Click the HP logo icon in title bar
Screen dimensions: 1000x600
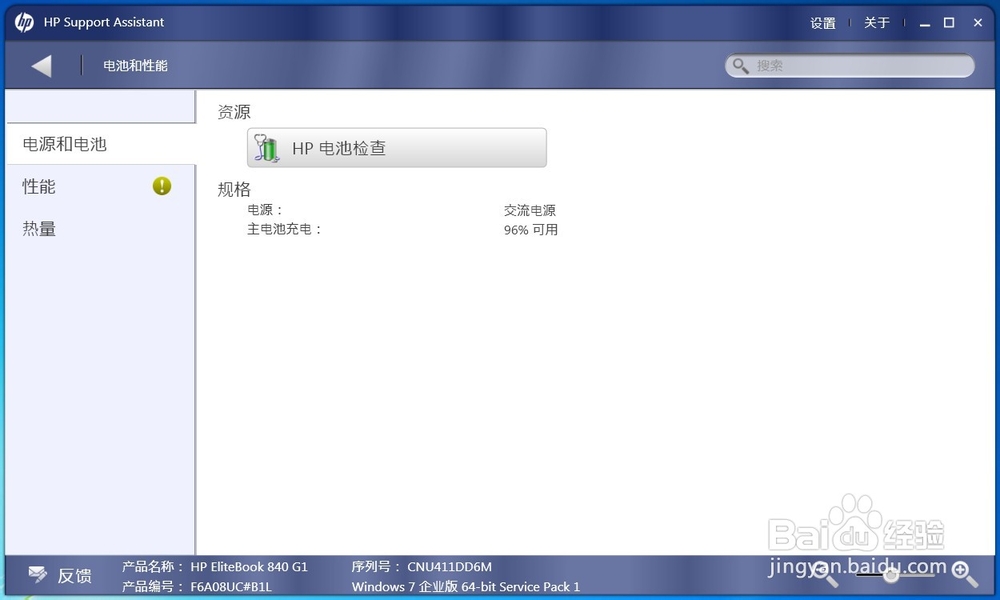point(24,22)
